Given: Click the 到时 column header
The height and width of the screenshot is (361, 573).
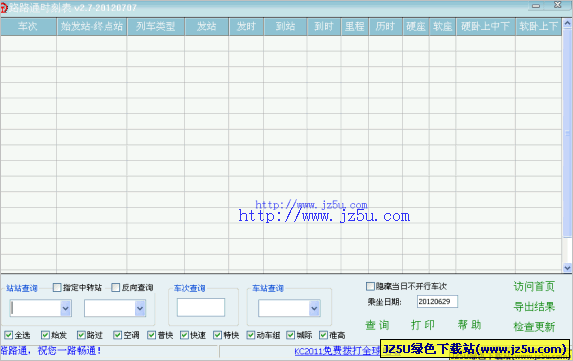Looking at the screenshot, I should click(324, 26).
